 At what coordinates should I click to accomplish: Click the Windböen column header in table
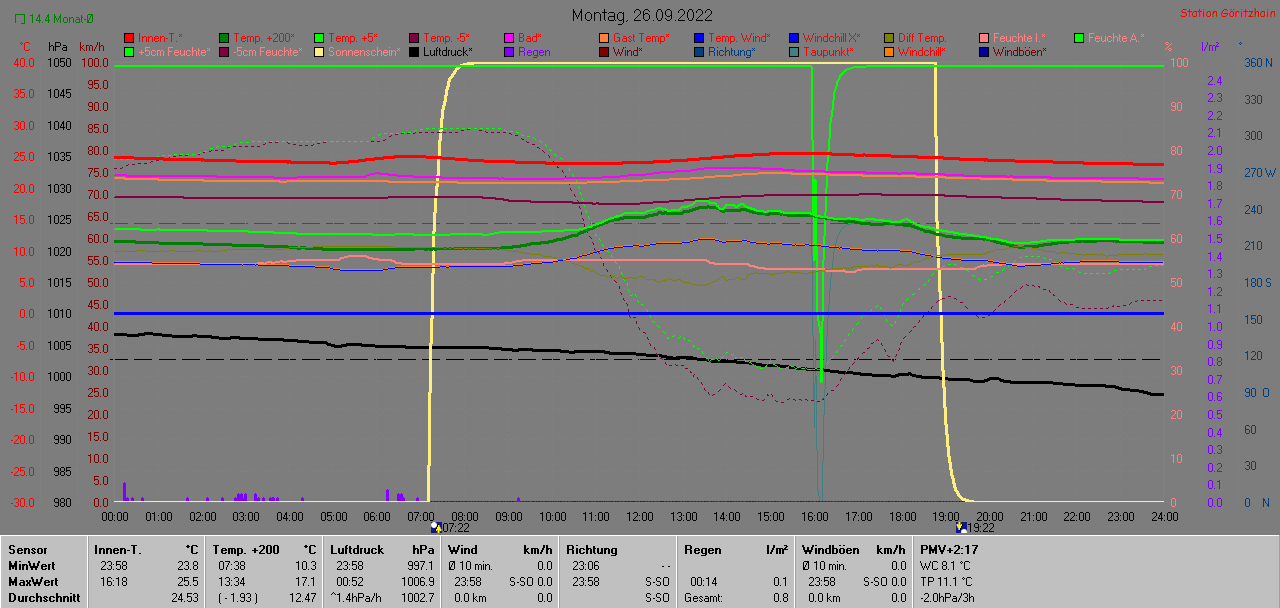click(x=829, y=549)
